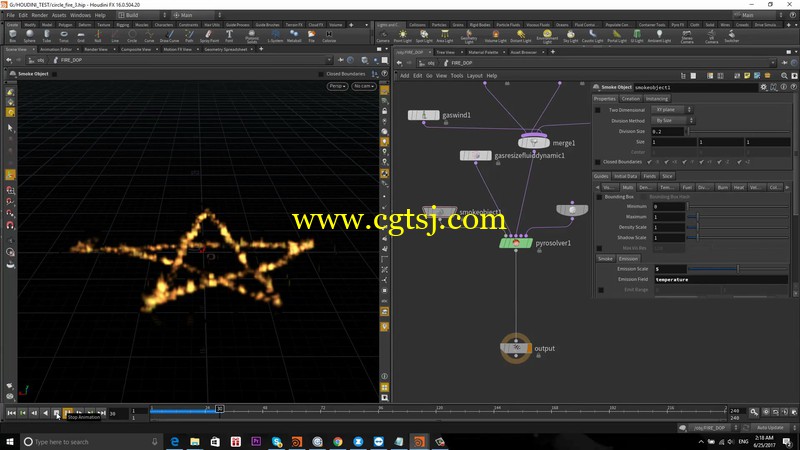The height and width of the screenshot is (450, 800).
Task: Open the Division Method By Size dropdown
Action: coord(673,120)
